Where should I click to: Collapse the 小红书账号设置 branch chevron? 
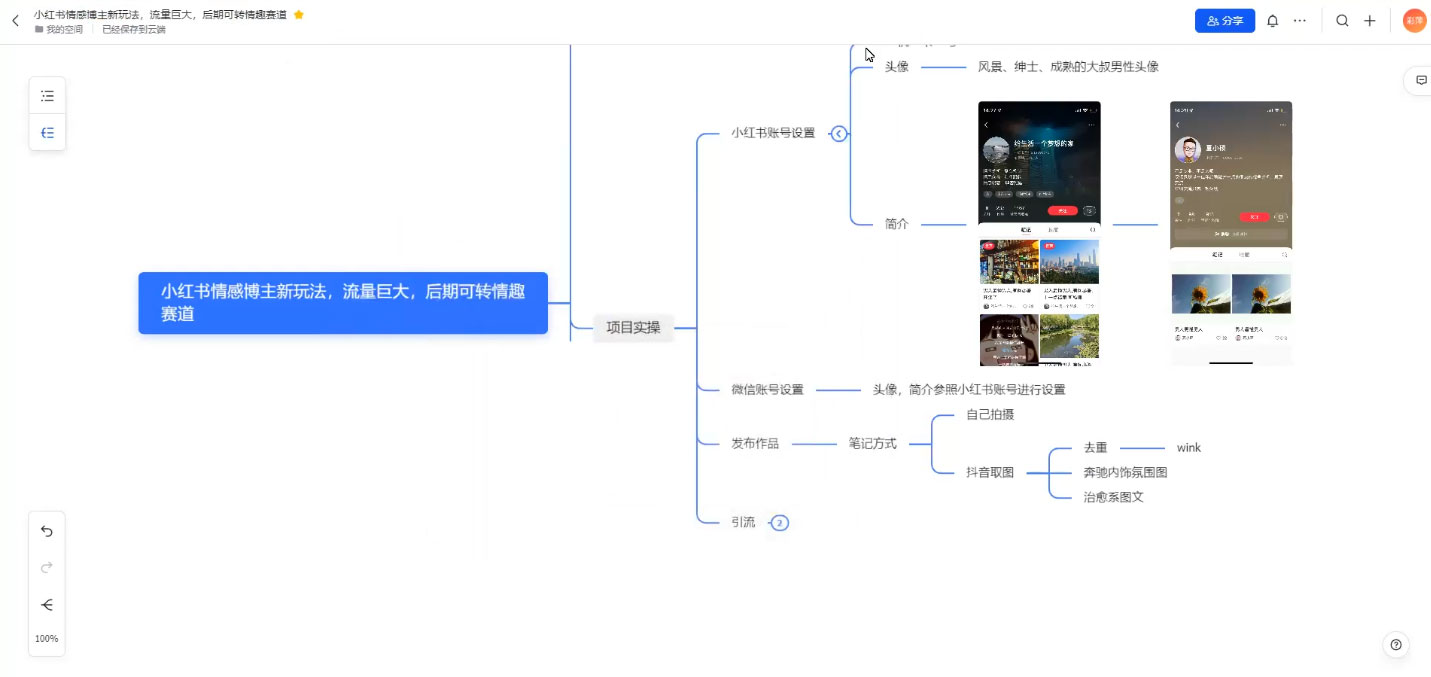click(839, 132)
